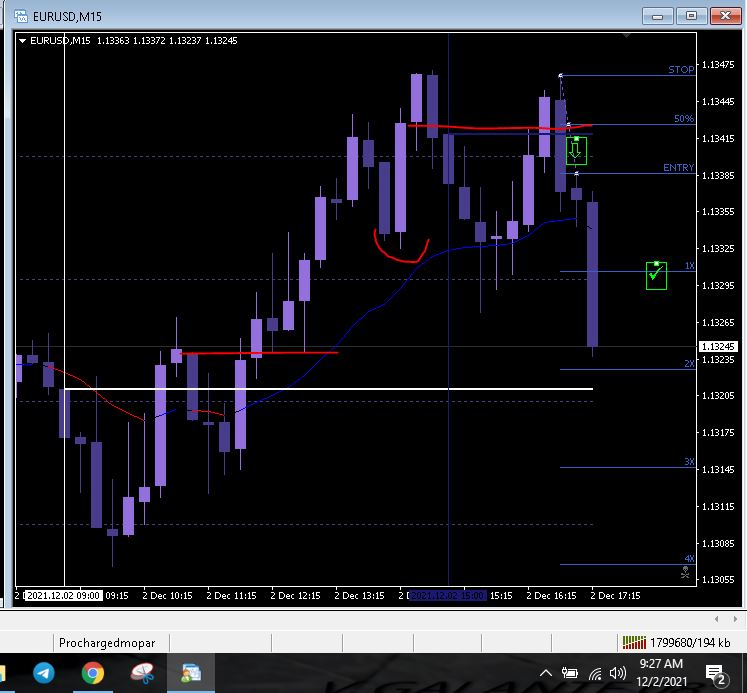The width and height of the screenshot is (747, 693).
Task: Select the green down-arrow sell signal icon
Action: [576, 151]
